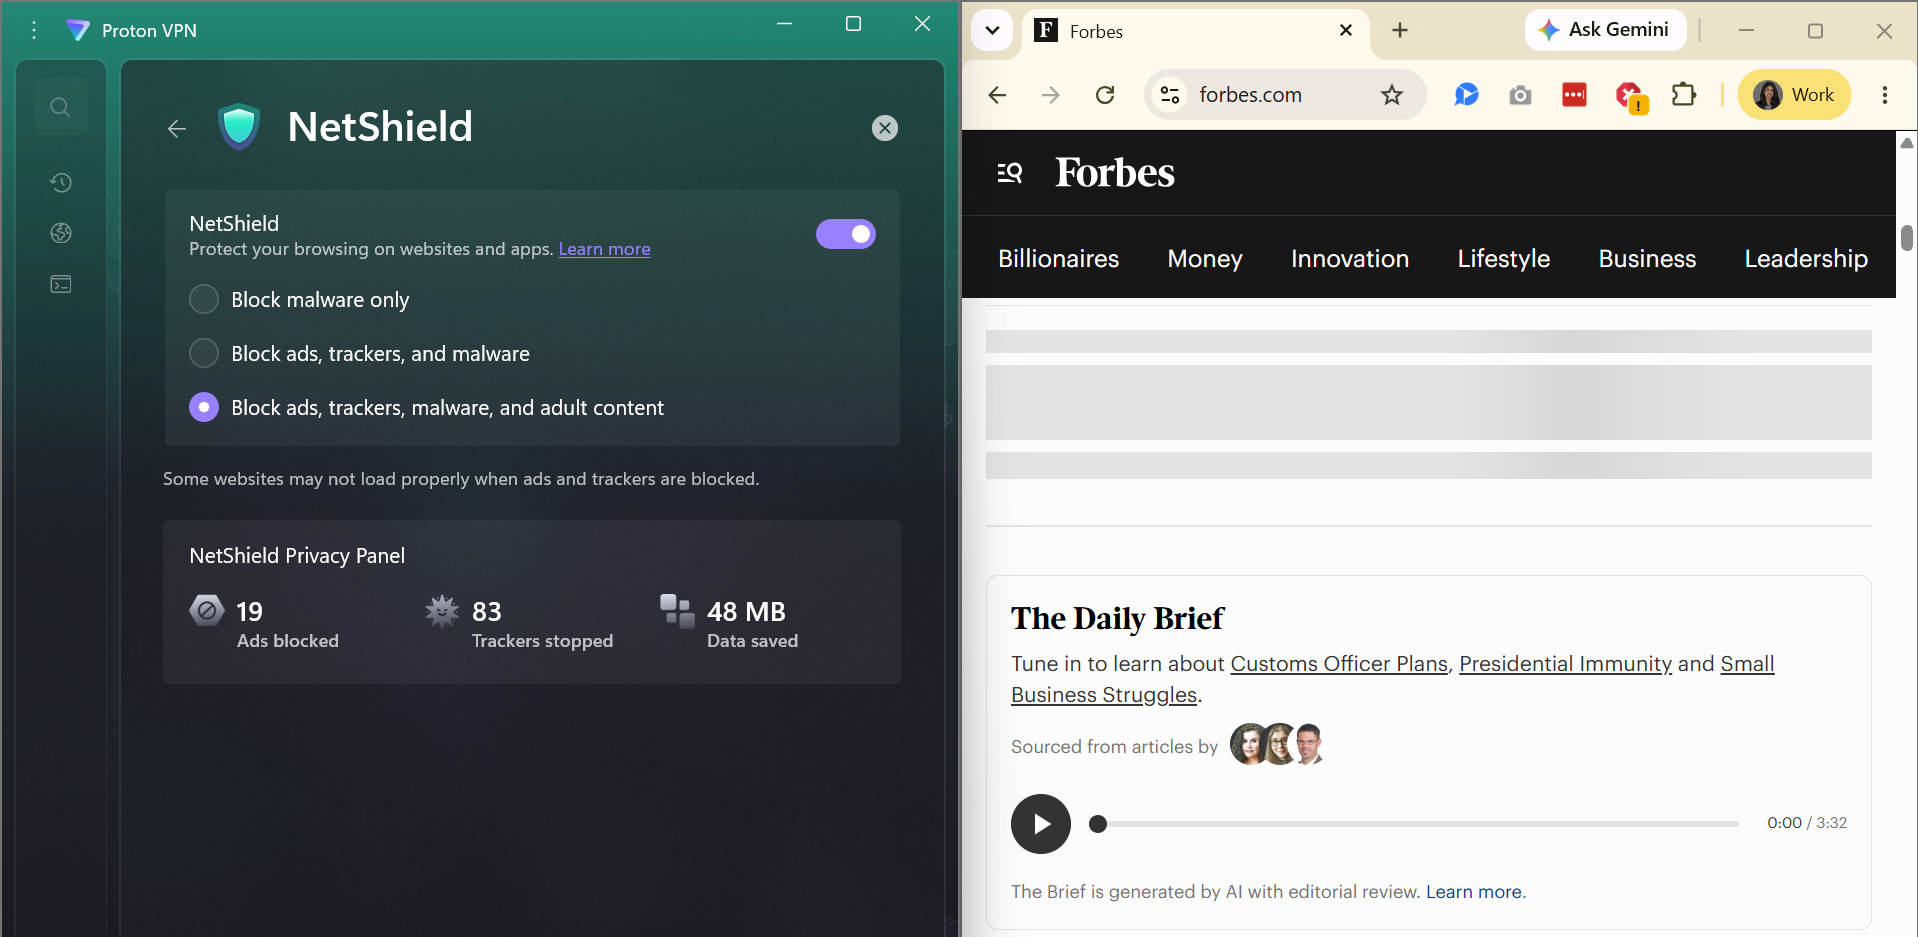Click the author avatars thumbnail
Screen dimensions: 1918x937
pyautogui.click(x=1277, y=744)
